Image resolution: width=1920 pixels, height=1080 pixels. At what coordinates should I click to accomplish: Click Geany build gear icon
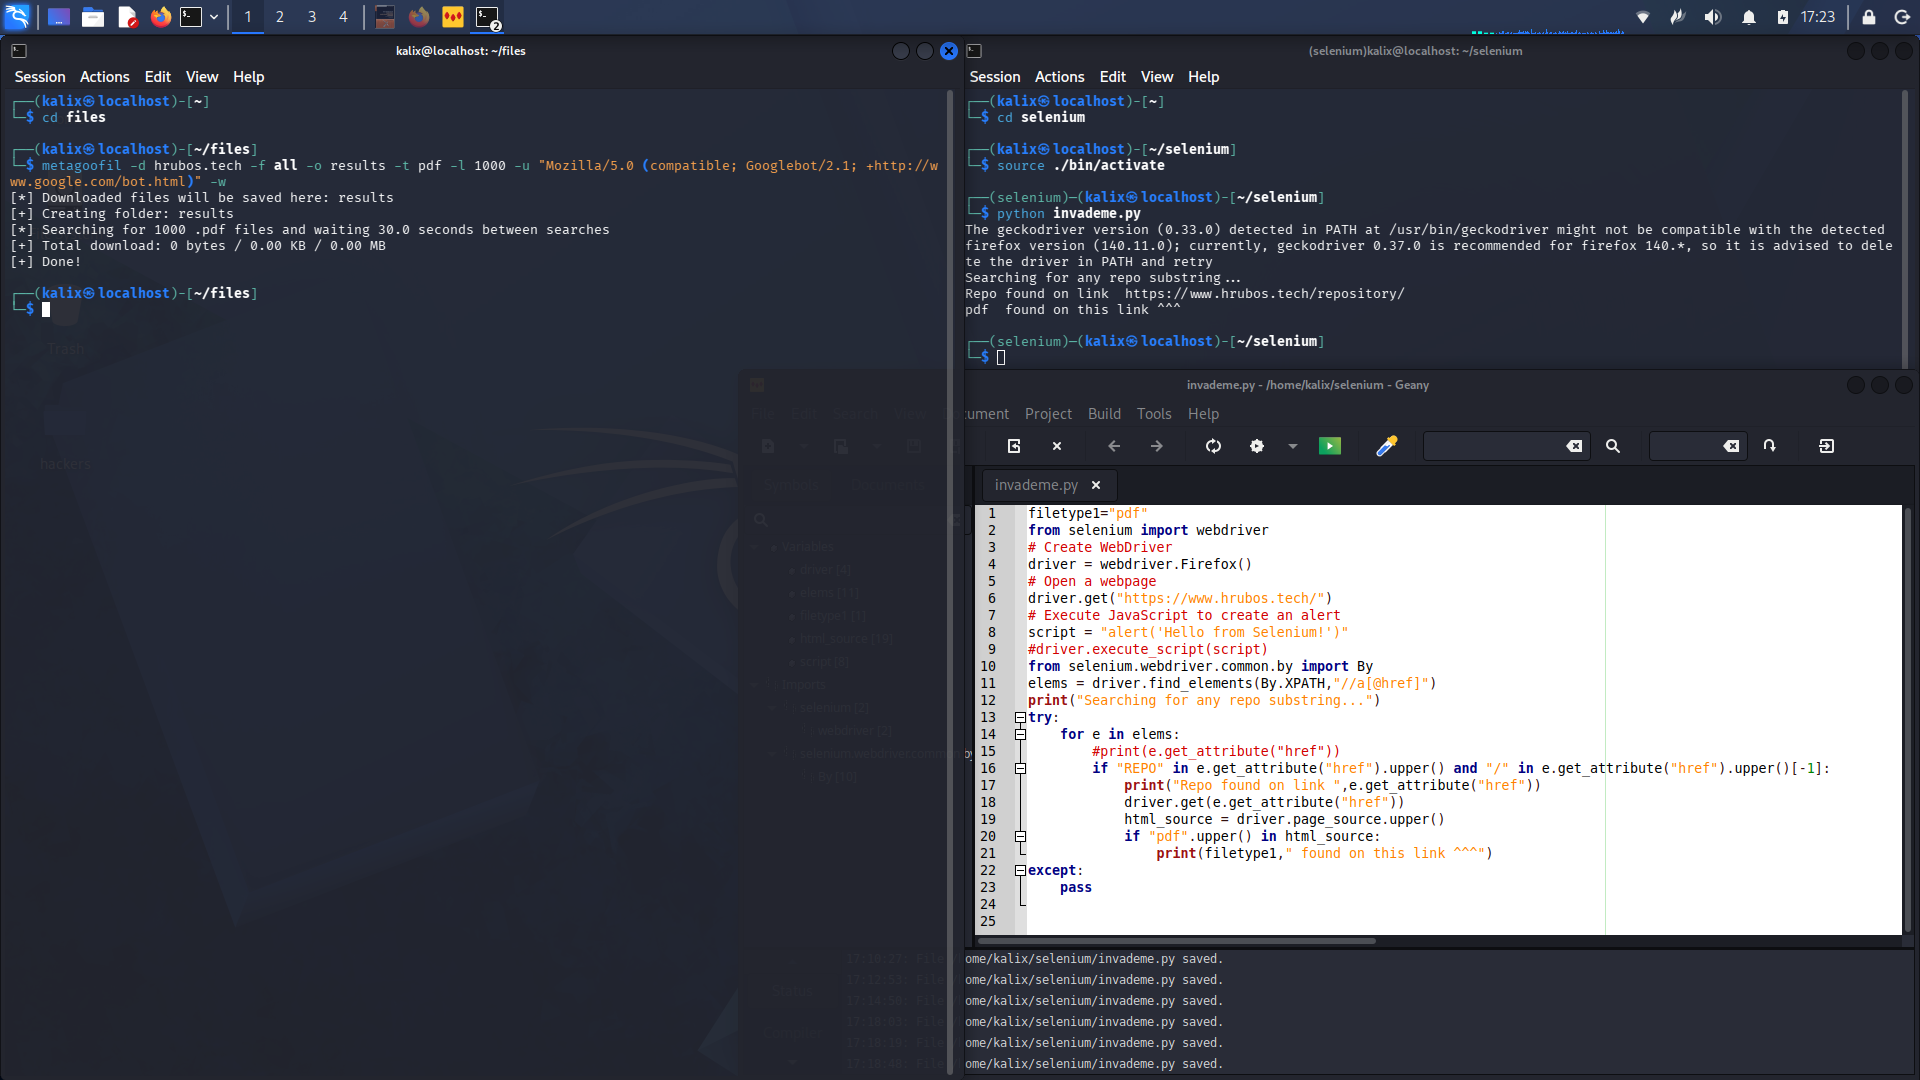coord(1257,446)
